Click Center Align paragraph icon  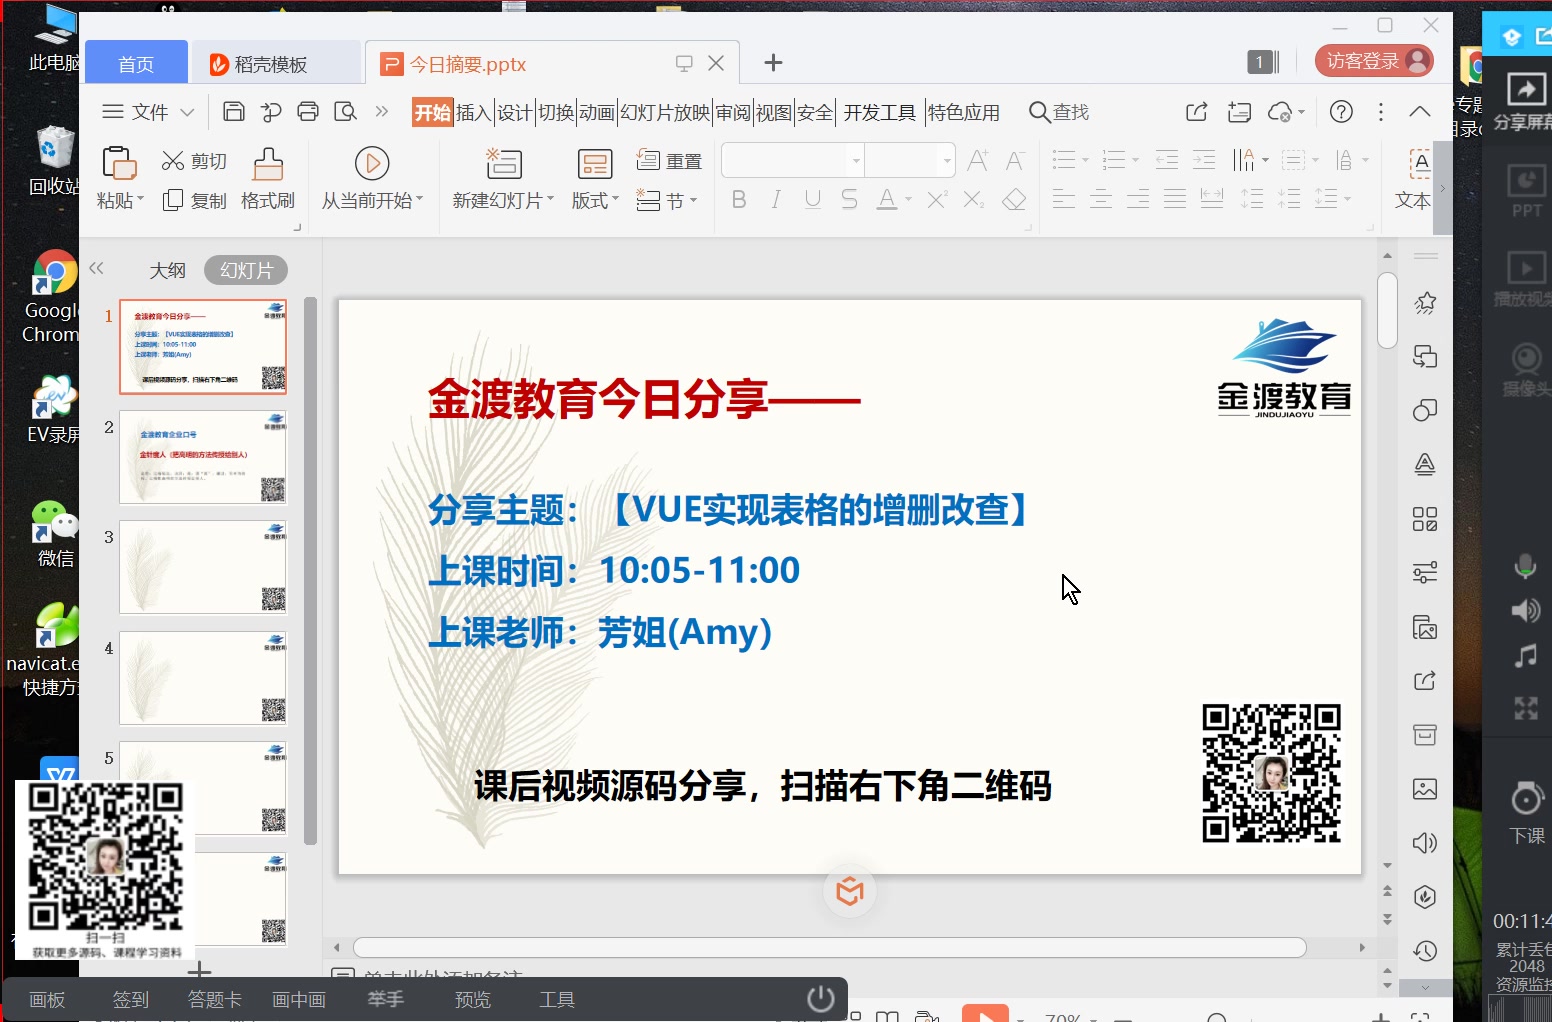tap(1101, 199)
